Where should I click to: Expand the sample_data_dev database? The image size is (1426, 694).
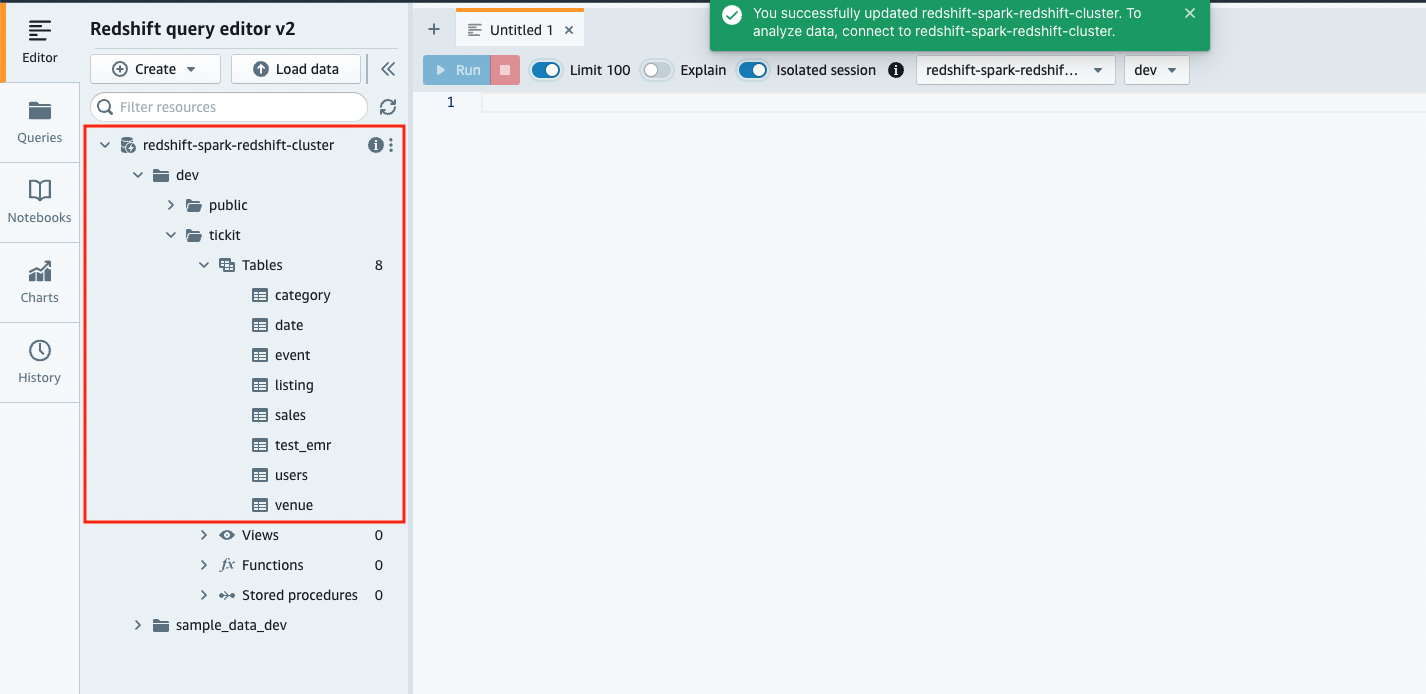tap(138, 625)
